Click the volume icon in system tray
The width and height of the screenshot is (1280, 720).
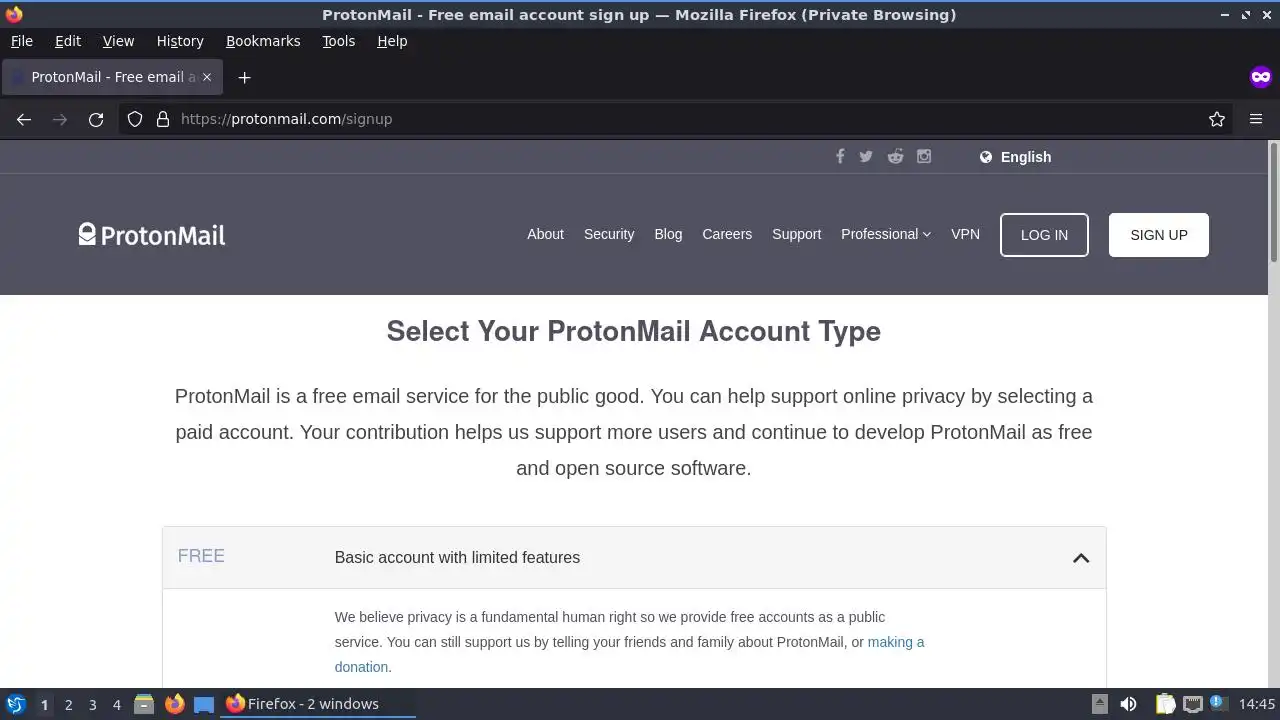coord(1128,704)
